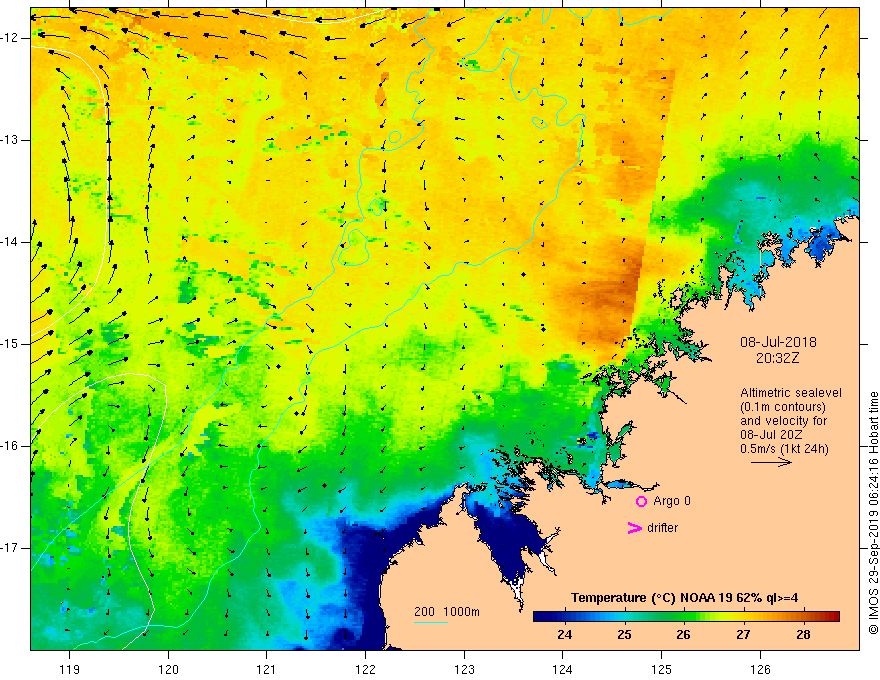The image size is (880, 680).
Task: Click the 28 value under color bar
Action: (x=803, y=635)
